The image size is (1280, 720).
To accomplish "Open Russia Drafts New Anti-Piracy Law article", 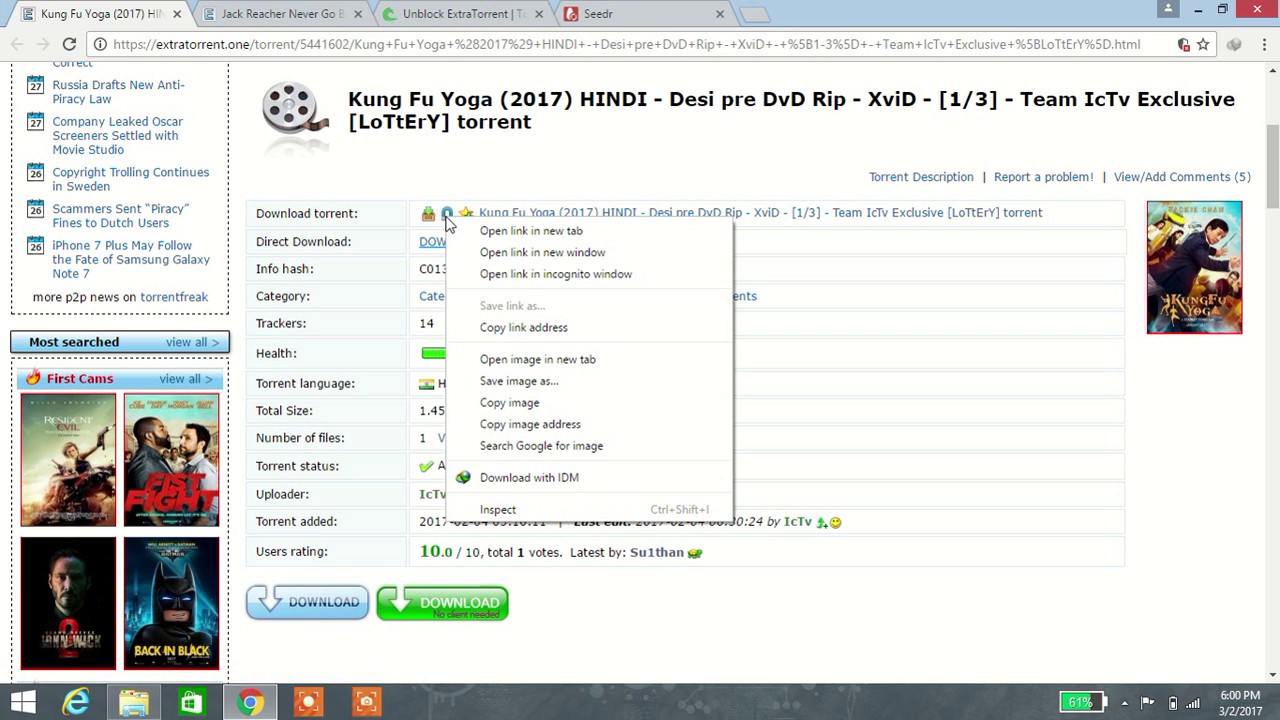I will tap(118, 92).
